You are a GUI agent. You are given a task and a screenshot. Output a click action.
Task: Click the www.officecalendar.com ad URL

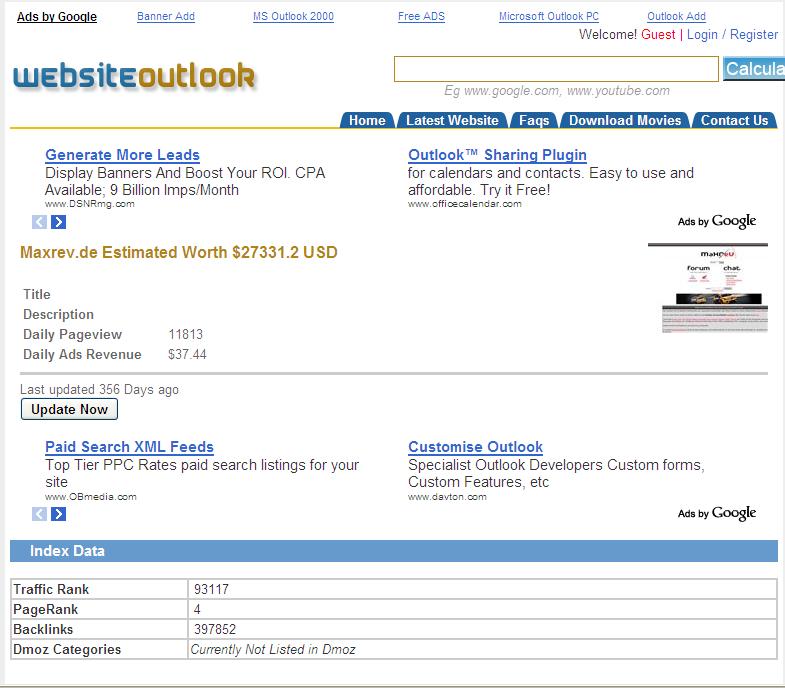click(x=465, y=204)
